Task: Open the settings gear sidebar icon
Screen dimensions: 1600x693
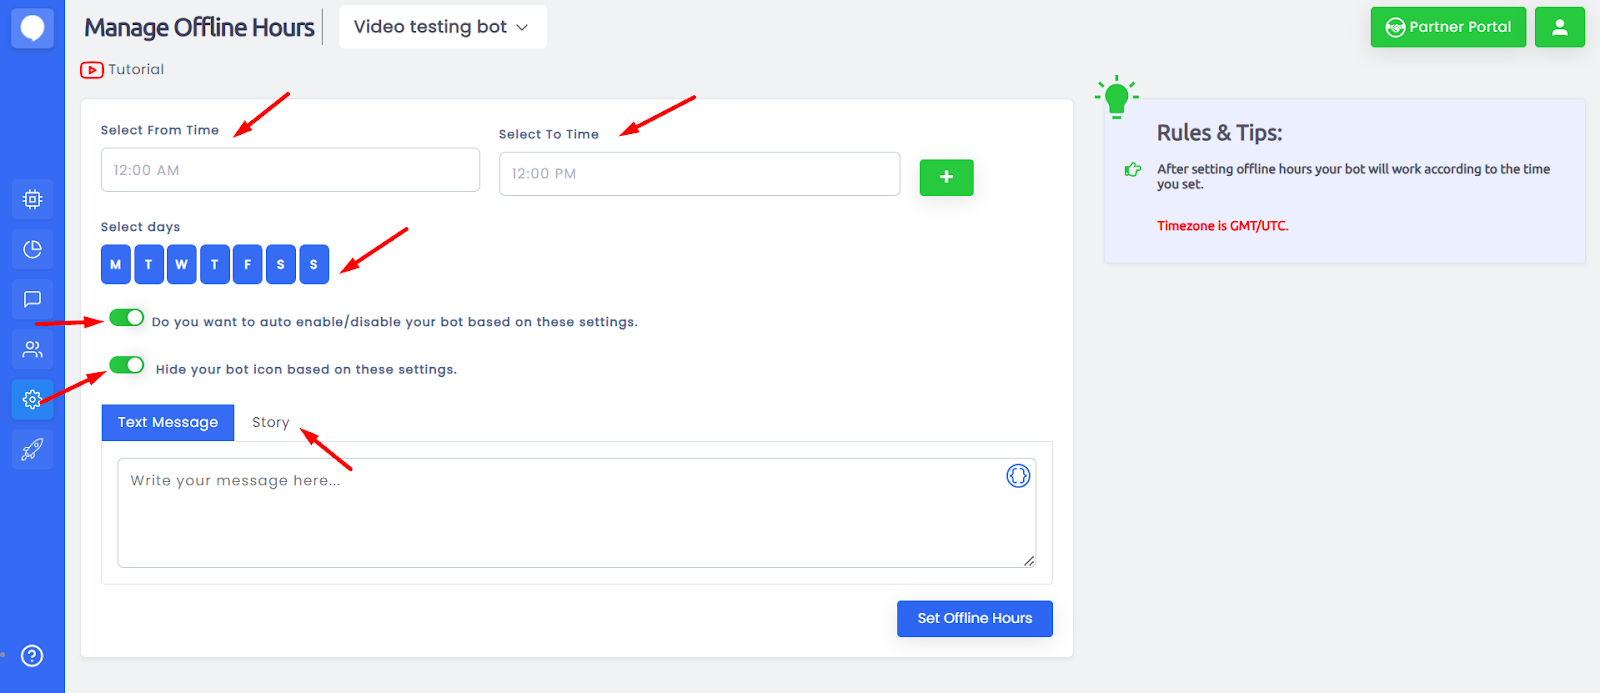Action: (x=32, y=399)
